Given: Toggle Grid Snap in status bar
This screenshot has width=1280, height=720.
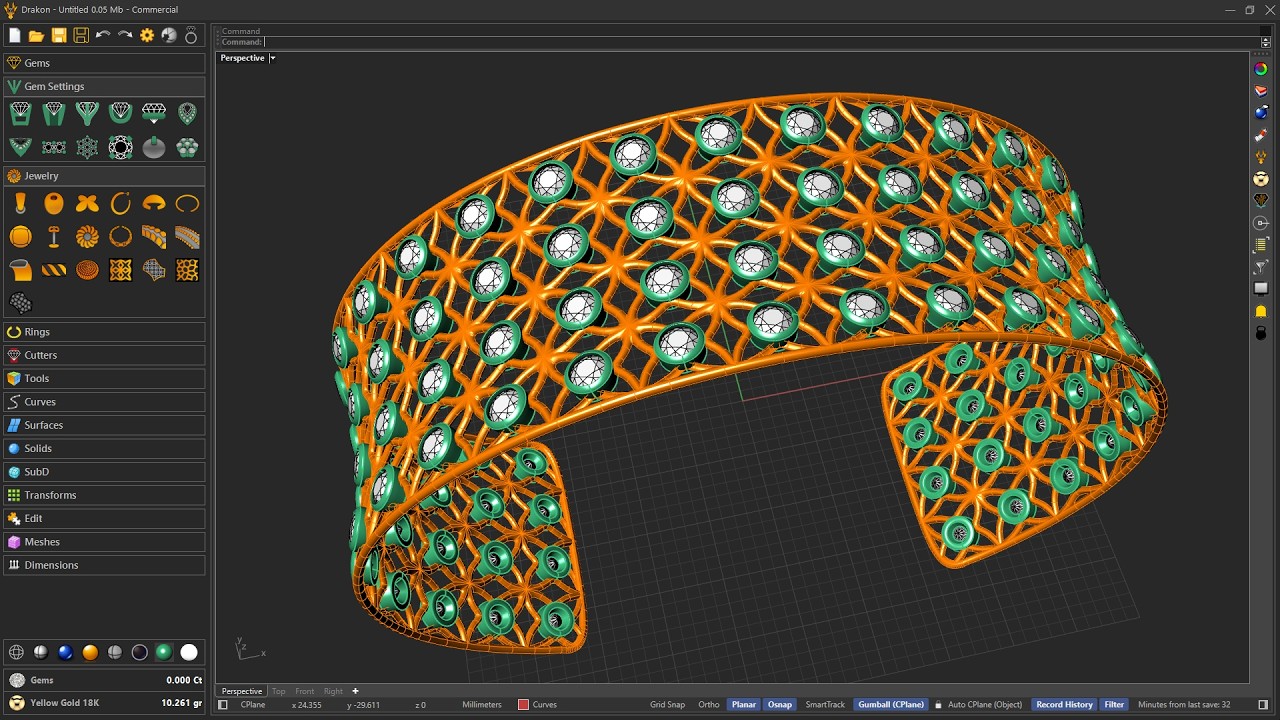Looking at the screenshot, I should point(667,705).
